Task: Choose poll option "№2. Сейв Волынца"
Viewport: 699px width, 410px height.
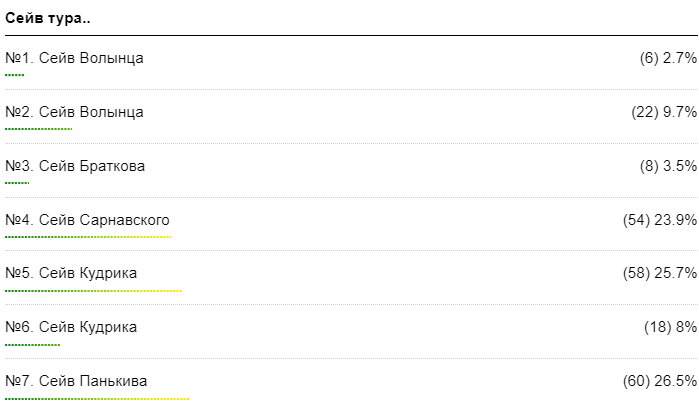Action: tap(74, 112)
